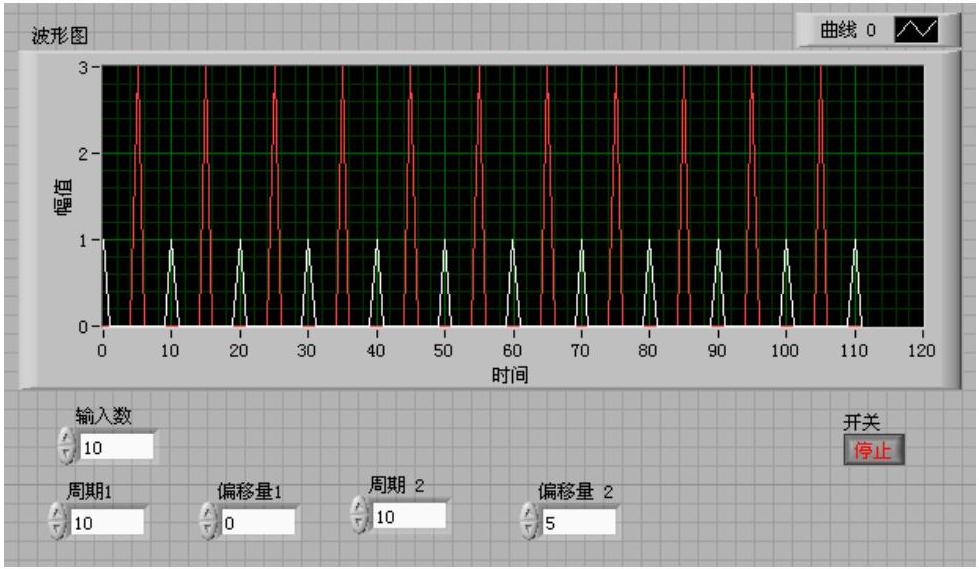This screenshot has width=979, height=569.
Task: Decrease 偏移量1 using its down arrow
Action: (208, 530)
